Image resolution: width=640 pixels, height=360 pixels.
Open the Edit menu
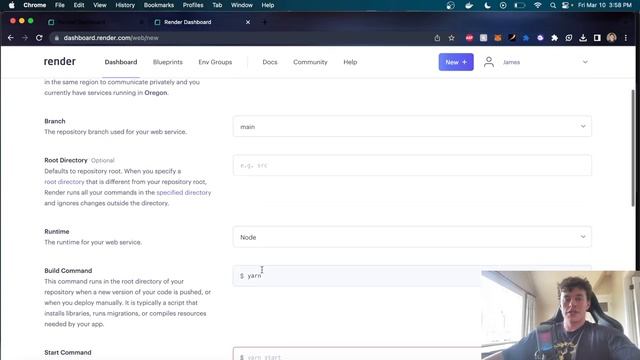click(79, 5)
